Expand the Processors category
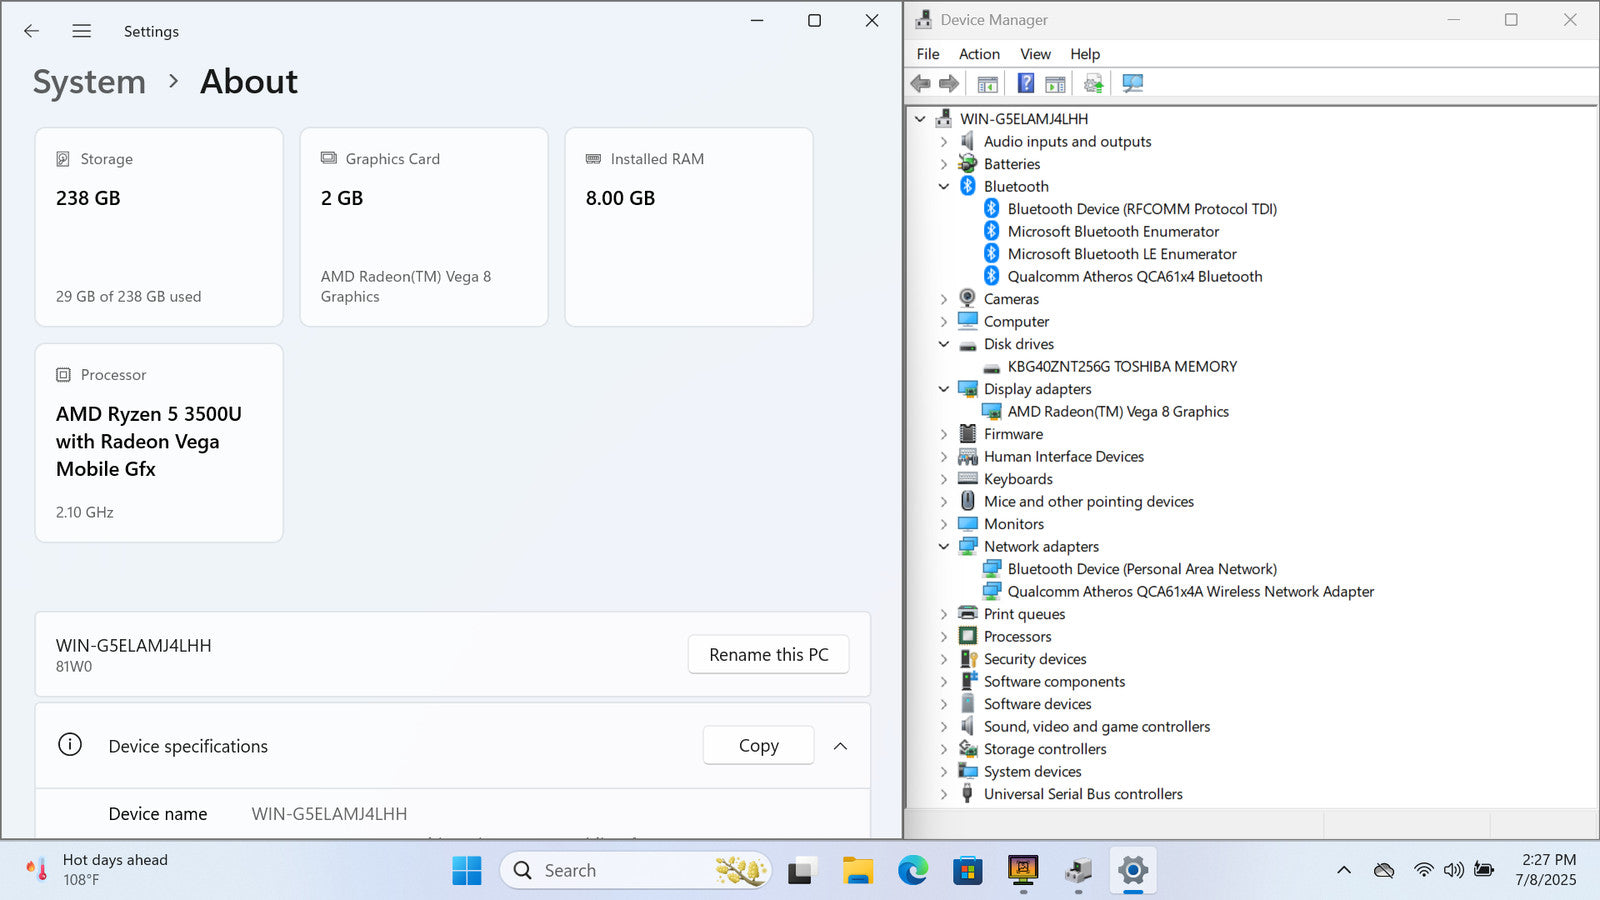Screen dimensions: 1600x900 944,637
